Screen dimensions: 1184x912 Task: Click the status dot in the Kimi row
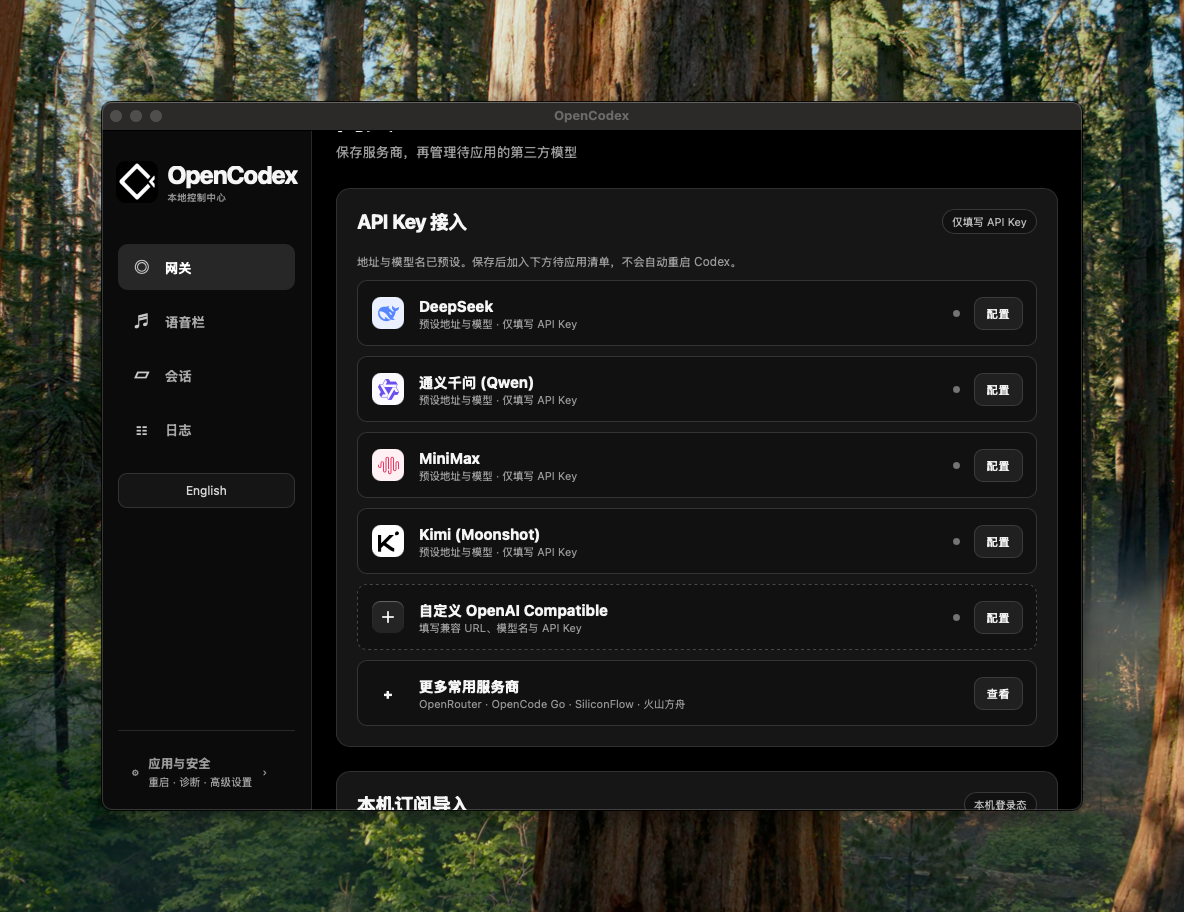pos(957,541)
